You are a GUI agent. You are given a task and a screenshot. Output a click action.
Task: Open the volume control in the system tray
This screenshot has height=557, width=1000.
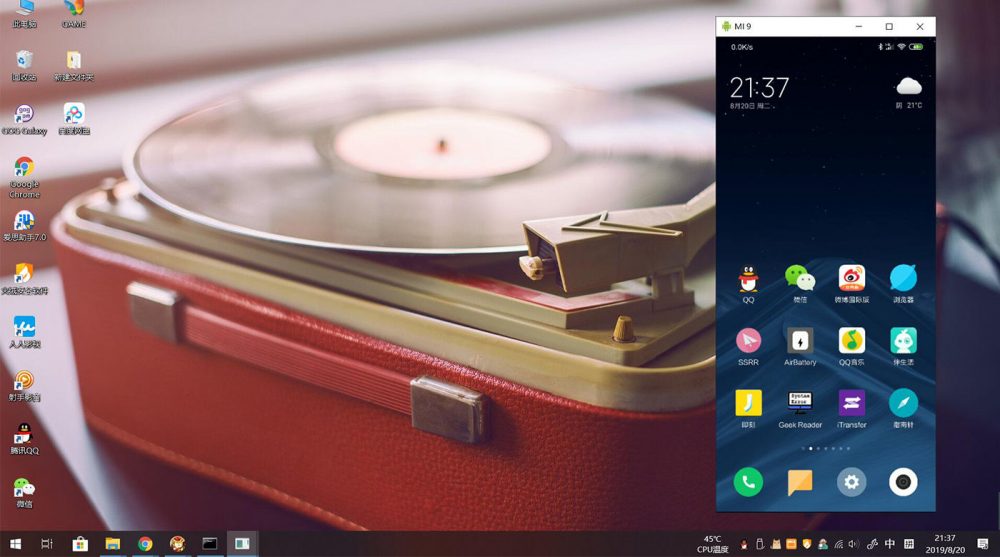(854, 544)
